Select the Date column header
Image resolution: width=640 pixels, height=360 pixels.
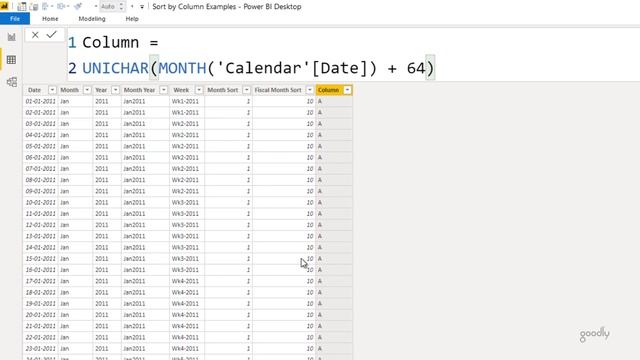(x=35, y=90)
